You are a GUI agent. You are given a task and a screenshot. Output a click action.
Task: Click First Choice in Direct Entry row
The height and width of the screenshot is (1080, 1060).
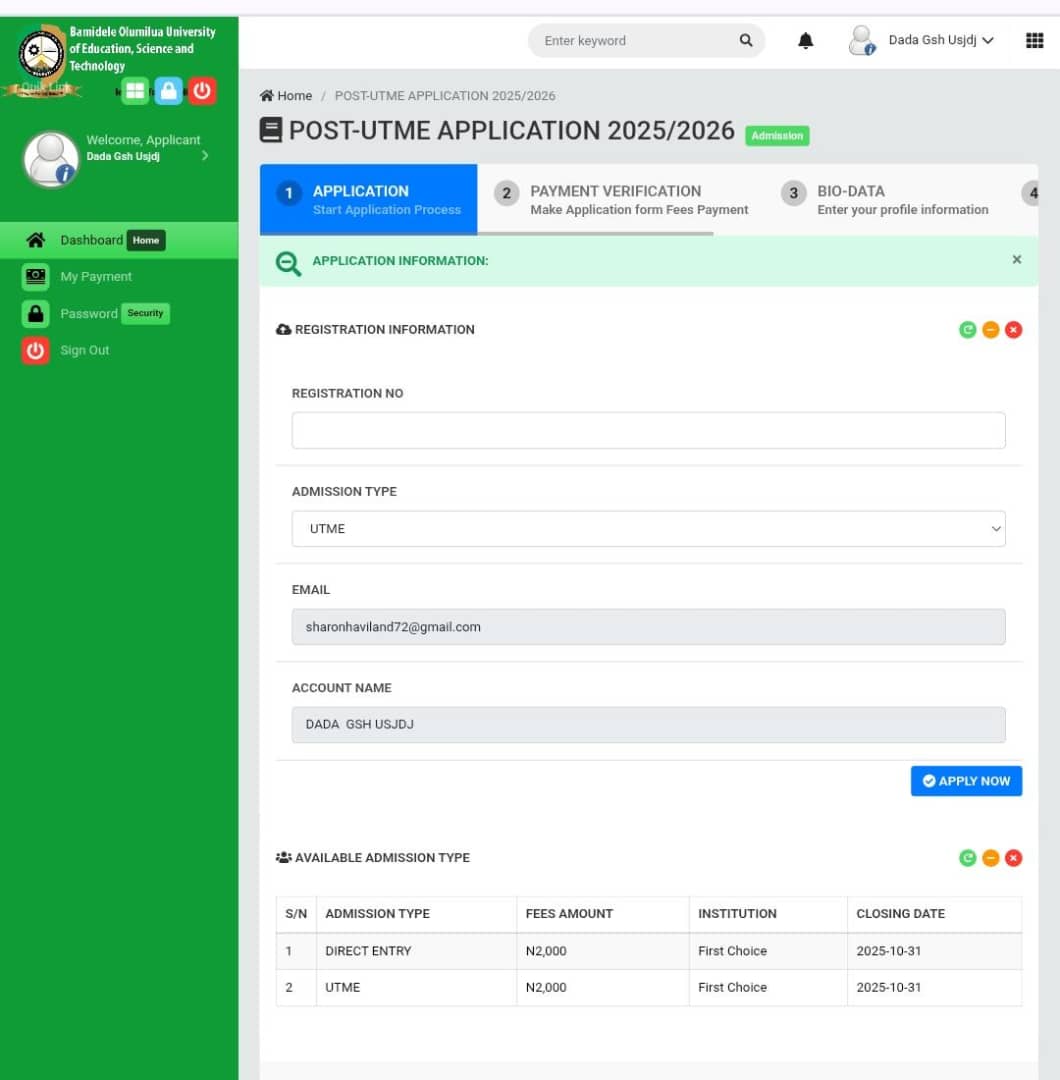732,951
